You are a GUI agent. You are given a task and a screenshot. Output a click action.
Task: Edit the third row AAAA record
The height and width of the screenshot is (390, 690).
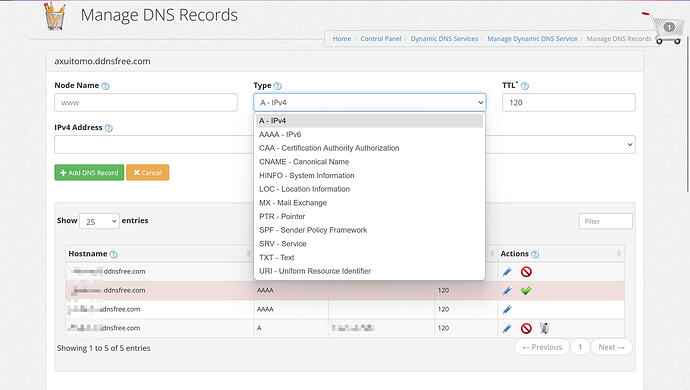[507, 309]
